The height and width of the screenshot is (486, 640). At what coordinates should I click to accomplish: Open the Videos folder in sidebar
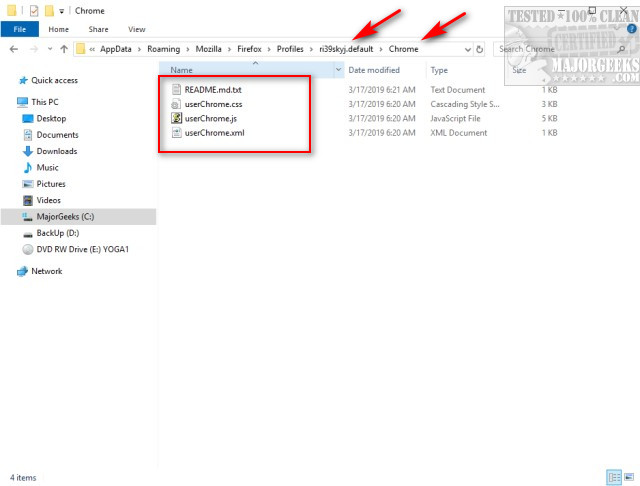[x=49, y=200]
